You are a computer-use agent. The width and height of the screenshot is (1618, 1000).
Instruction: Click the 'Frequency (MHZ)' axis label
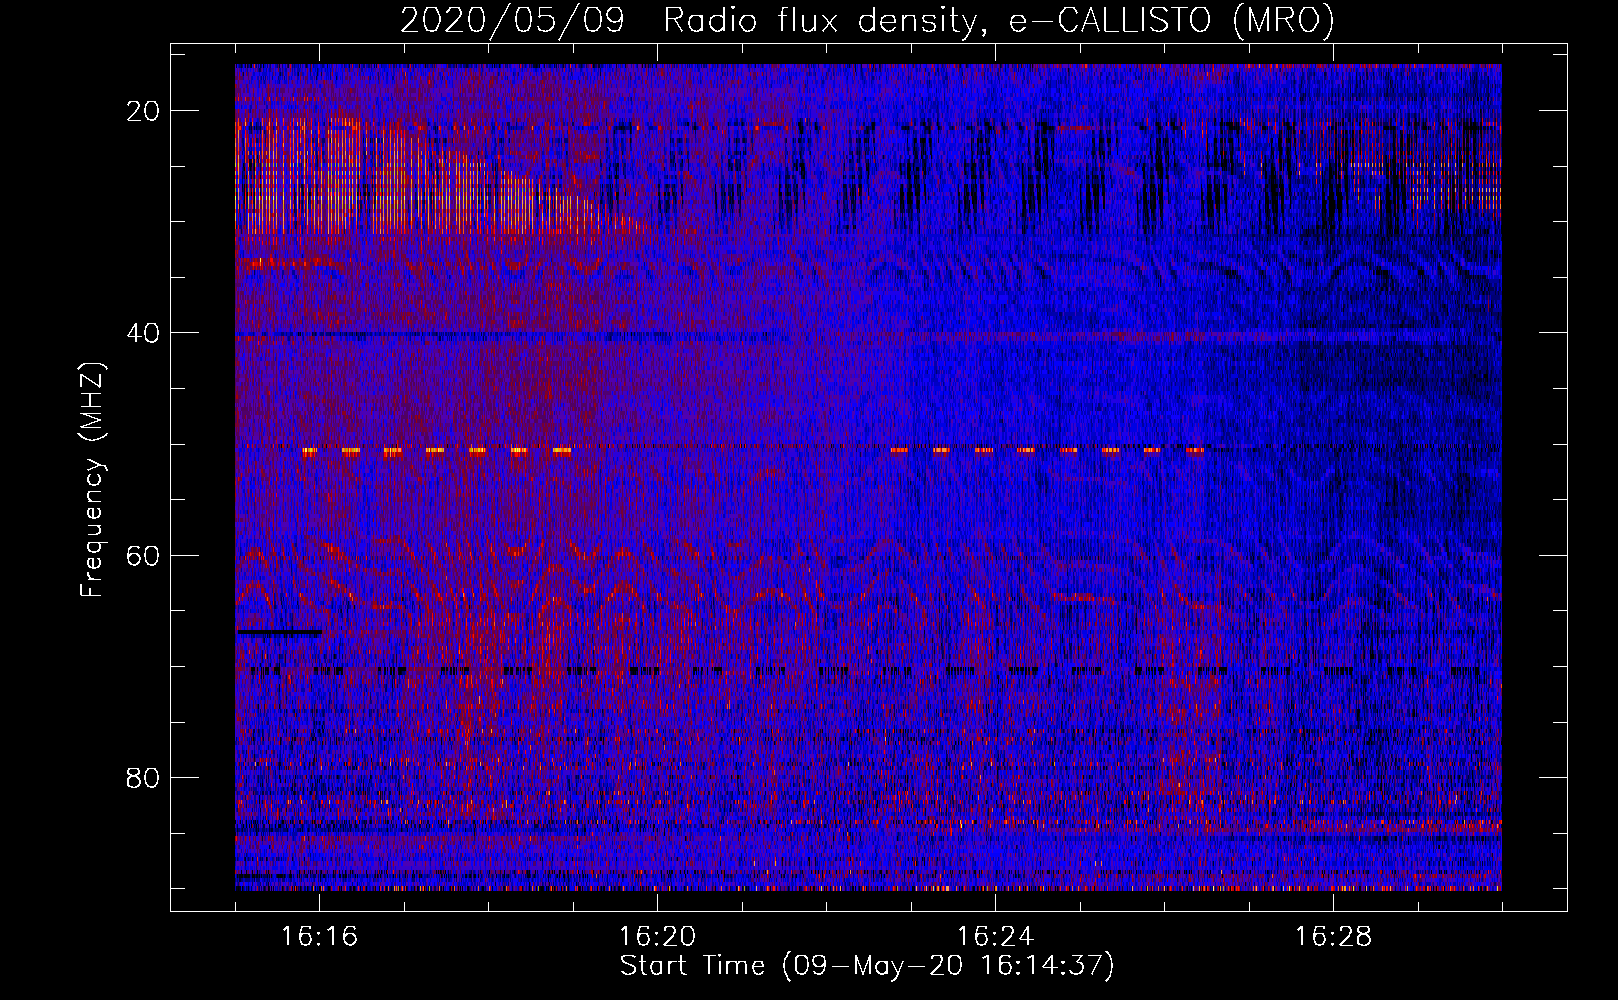click(x=92, y=481)
